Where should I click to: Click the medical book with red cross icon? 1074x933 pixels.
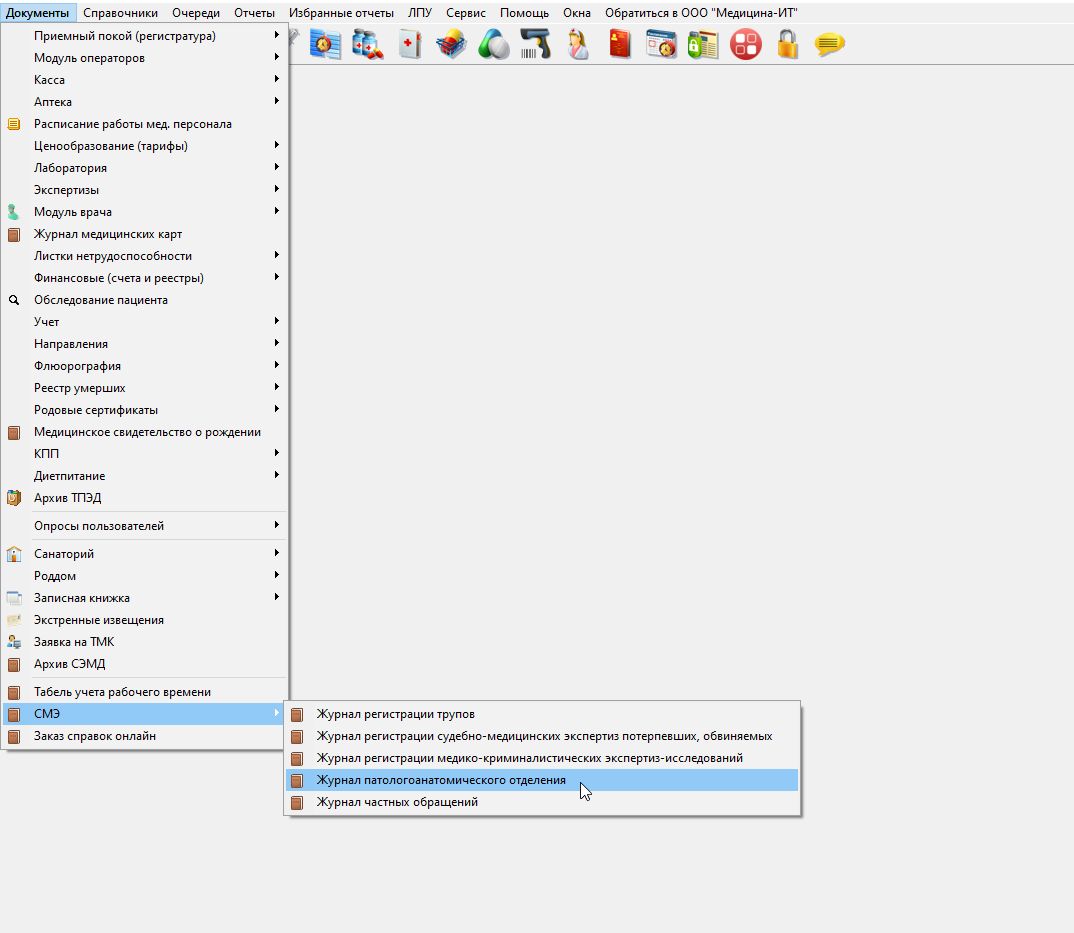pos(410,45)
